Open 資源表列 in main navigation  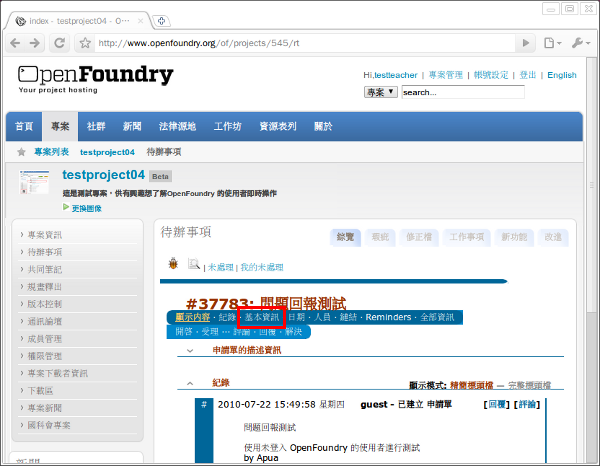(278, 126)
